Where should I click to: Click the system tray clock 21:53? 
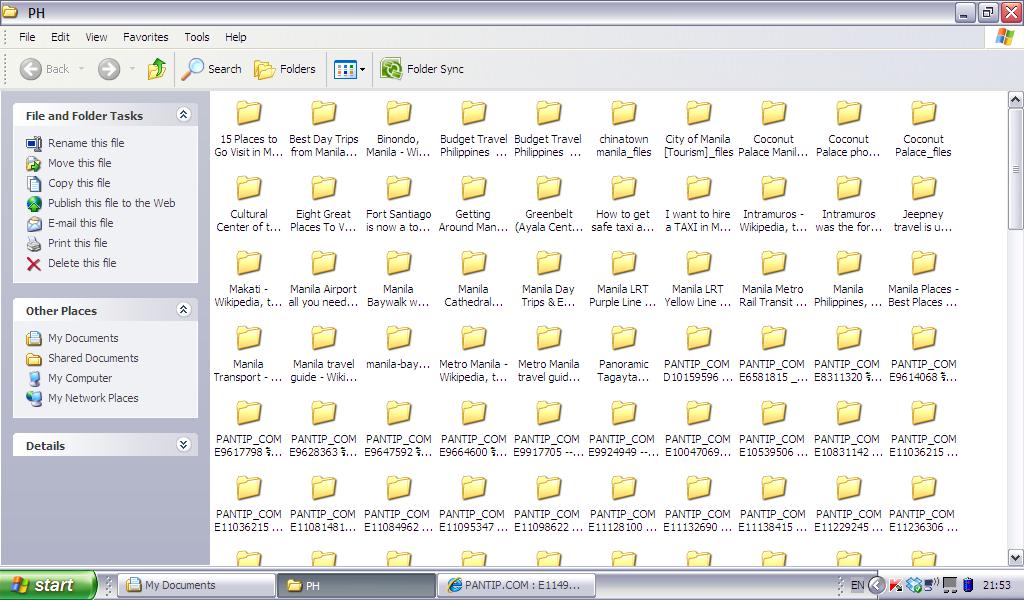tap(997, 585)
